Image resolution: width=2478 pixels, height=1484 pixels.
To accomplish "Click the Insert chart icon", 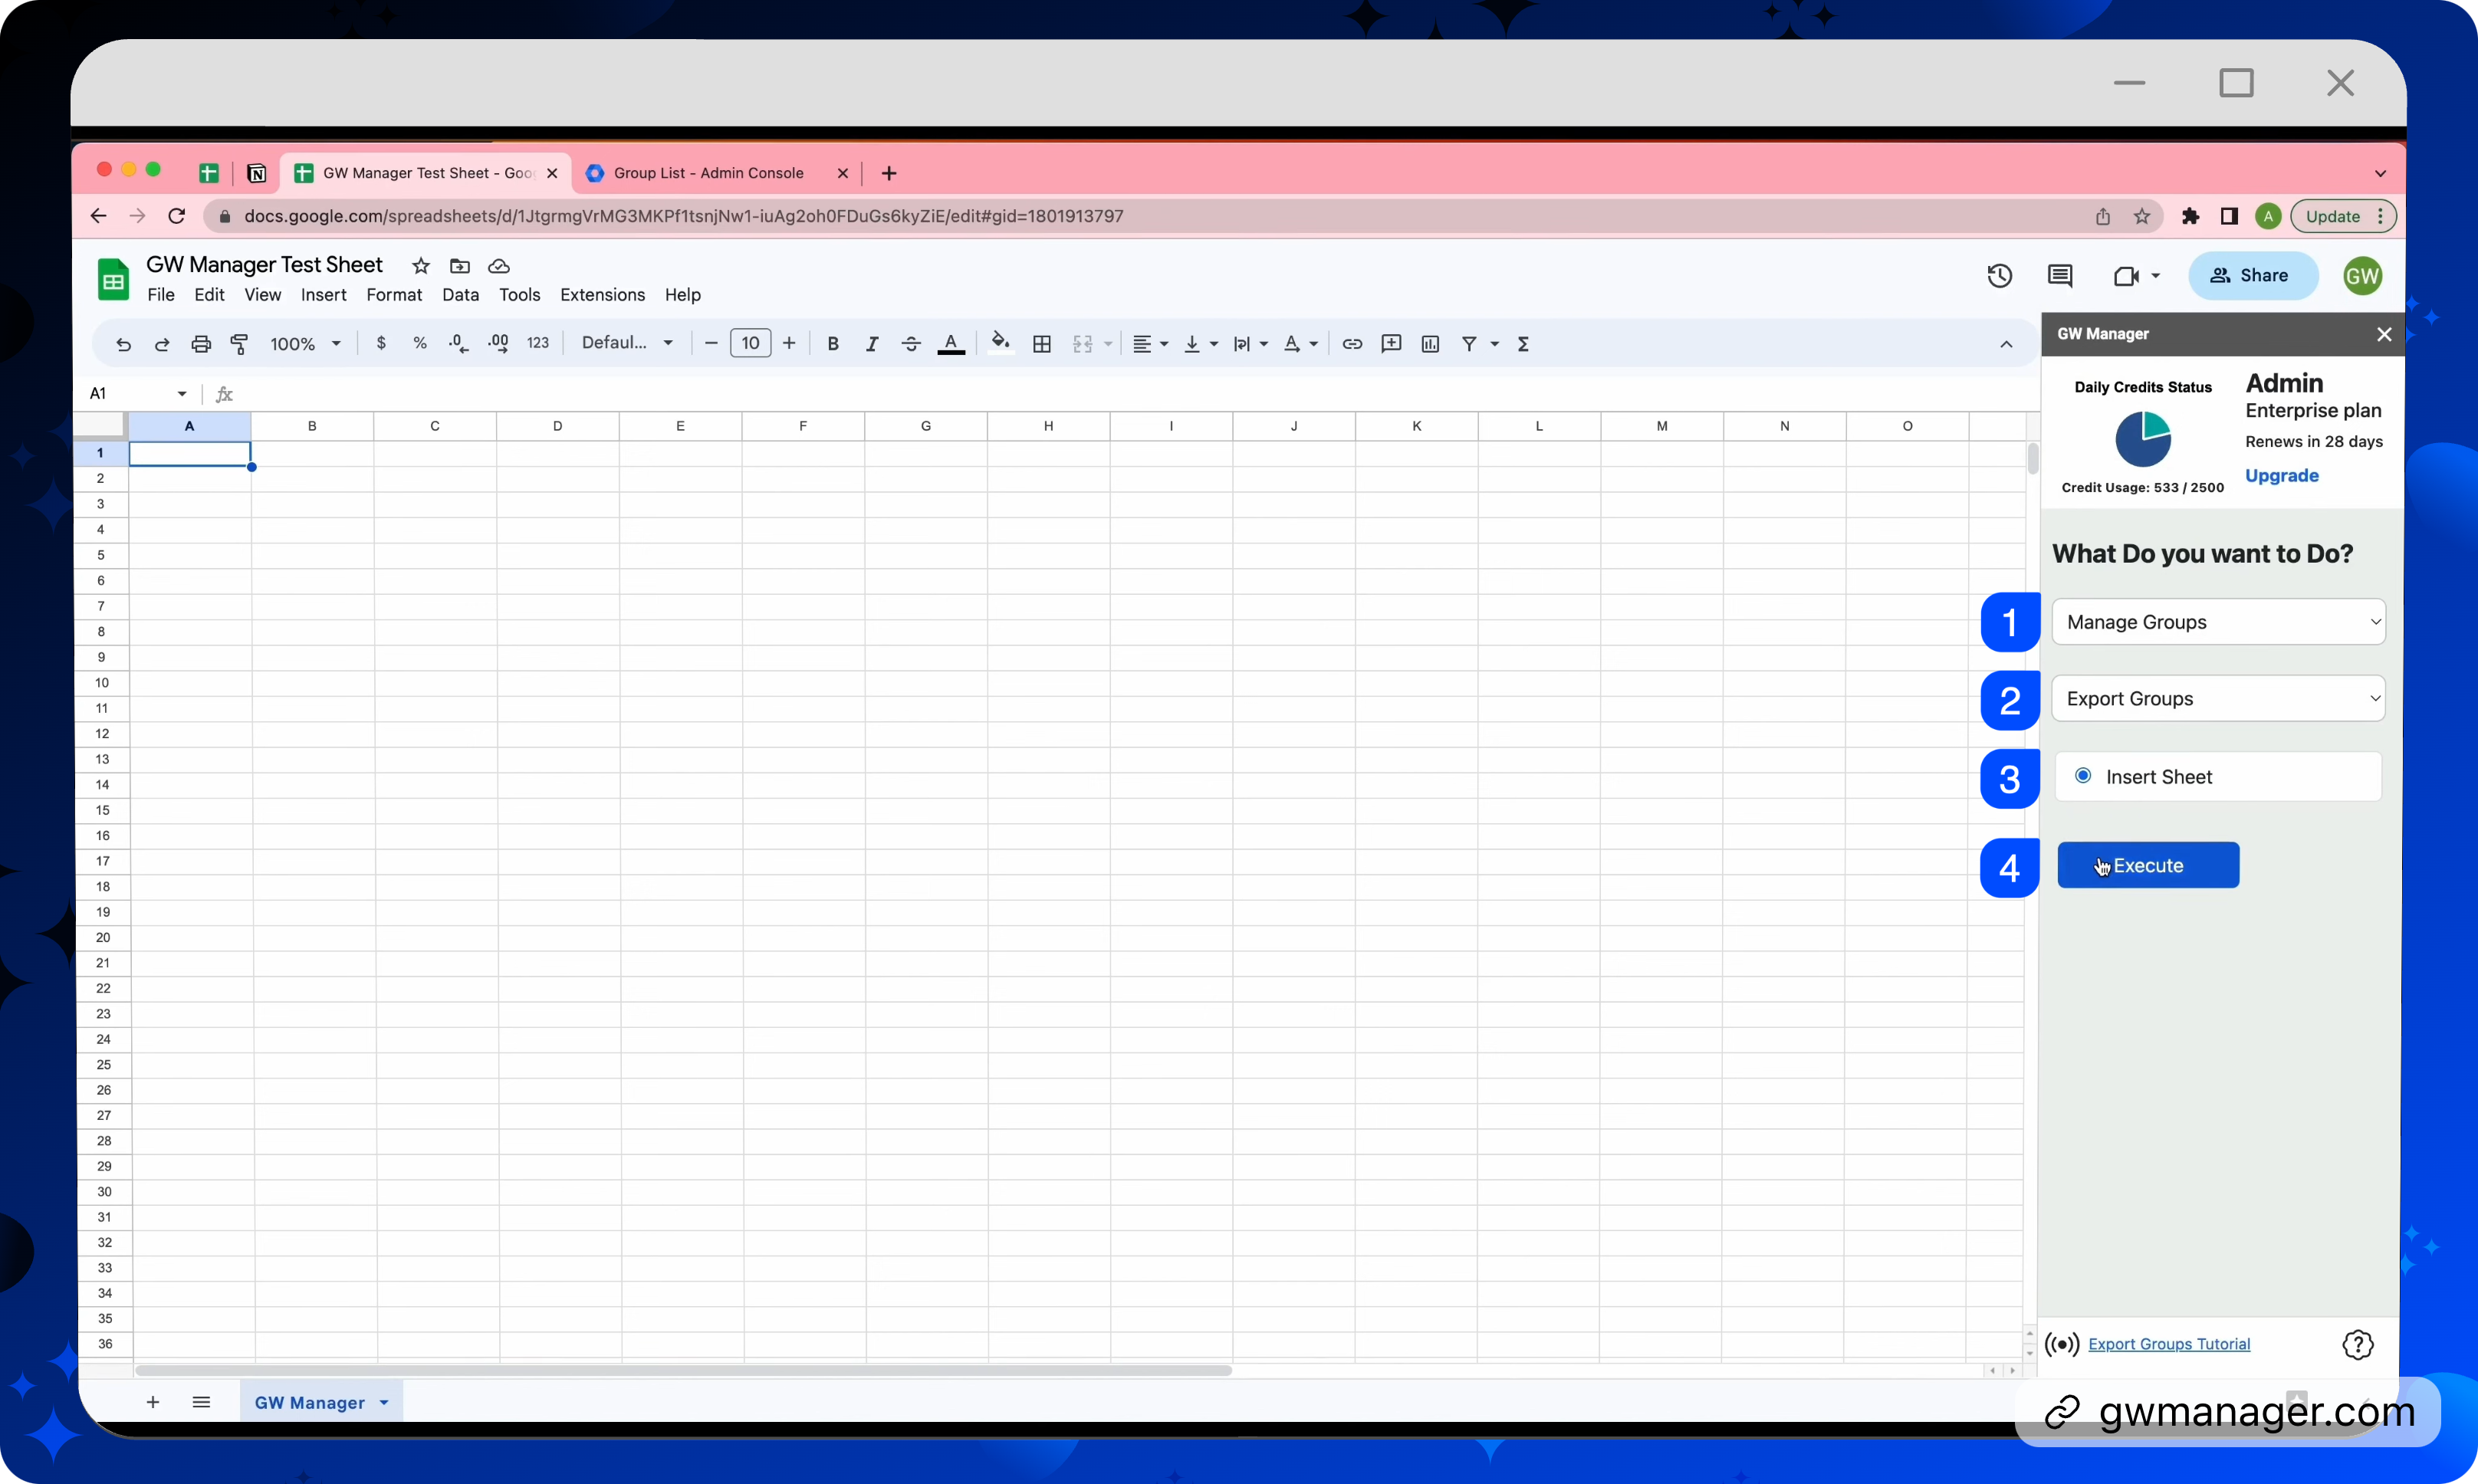I will tap(1431, 344).
